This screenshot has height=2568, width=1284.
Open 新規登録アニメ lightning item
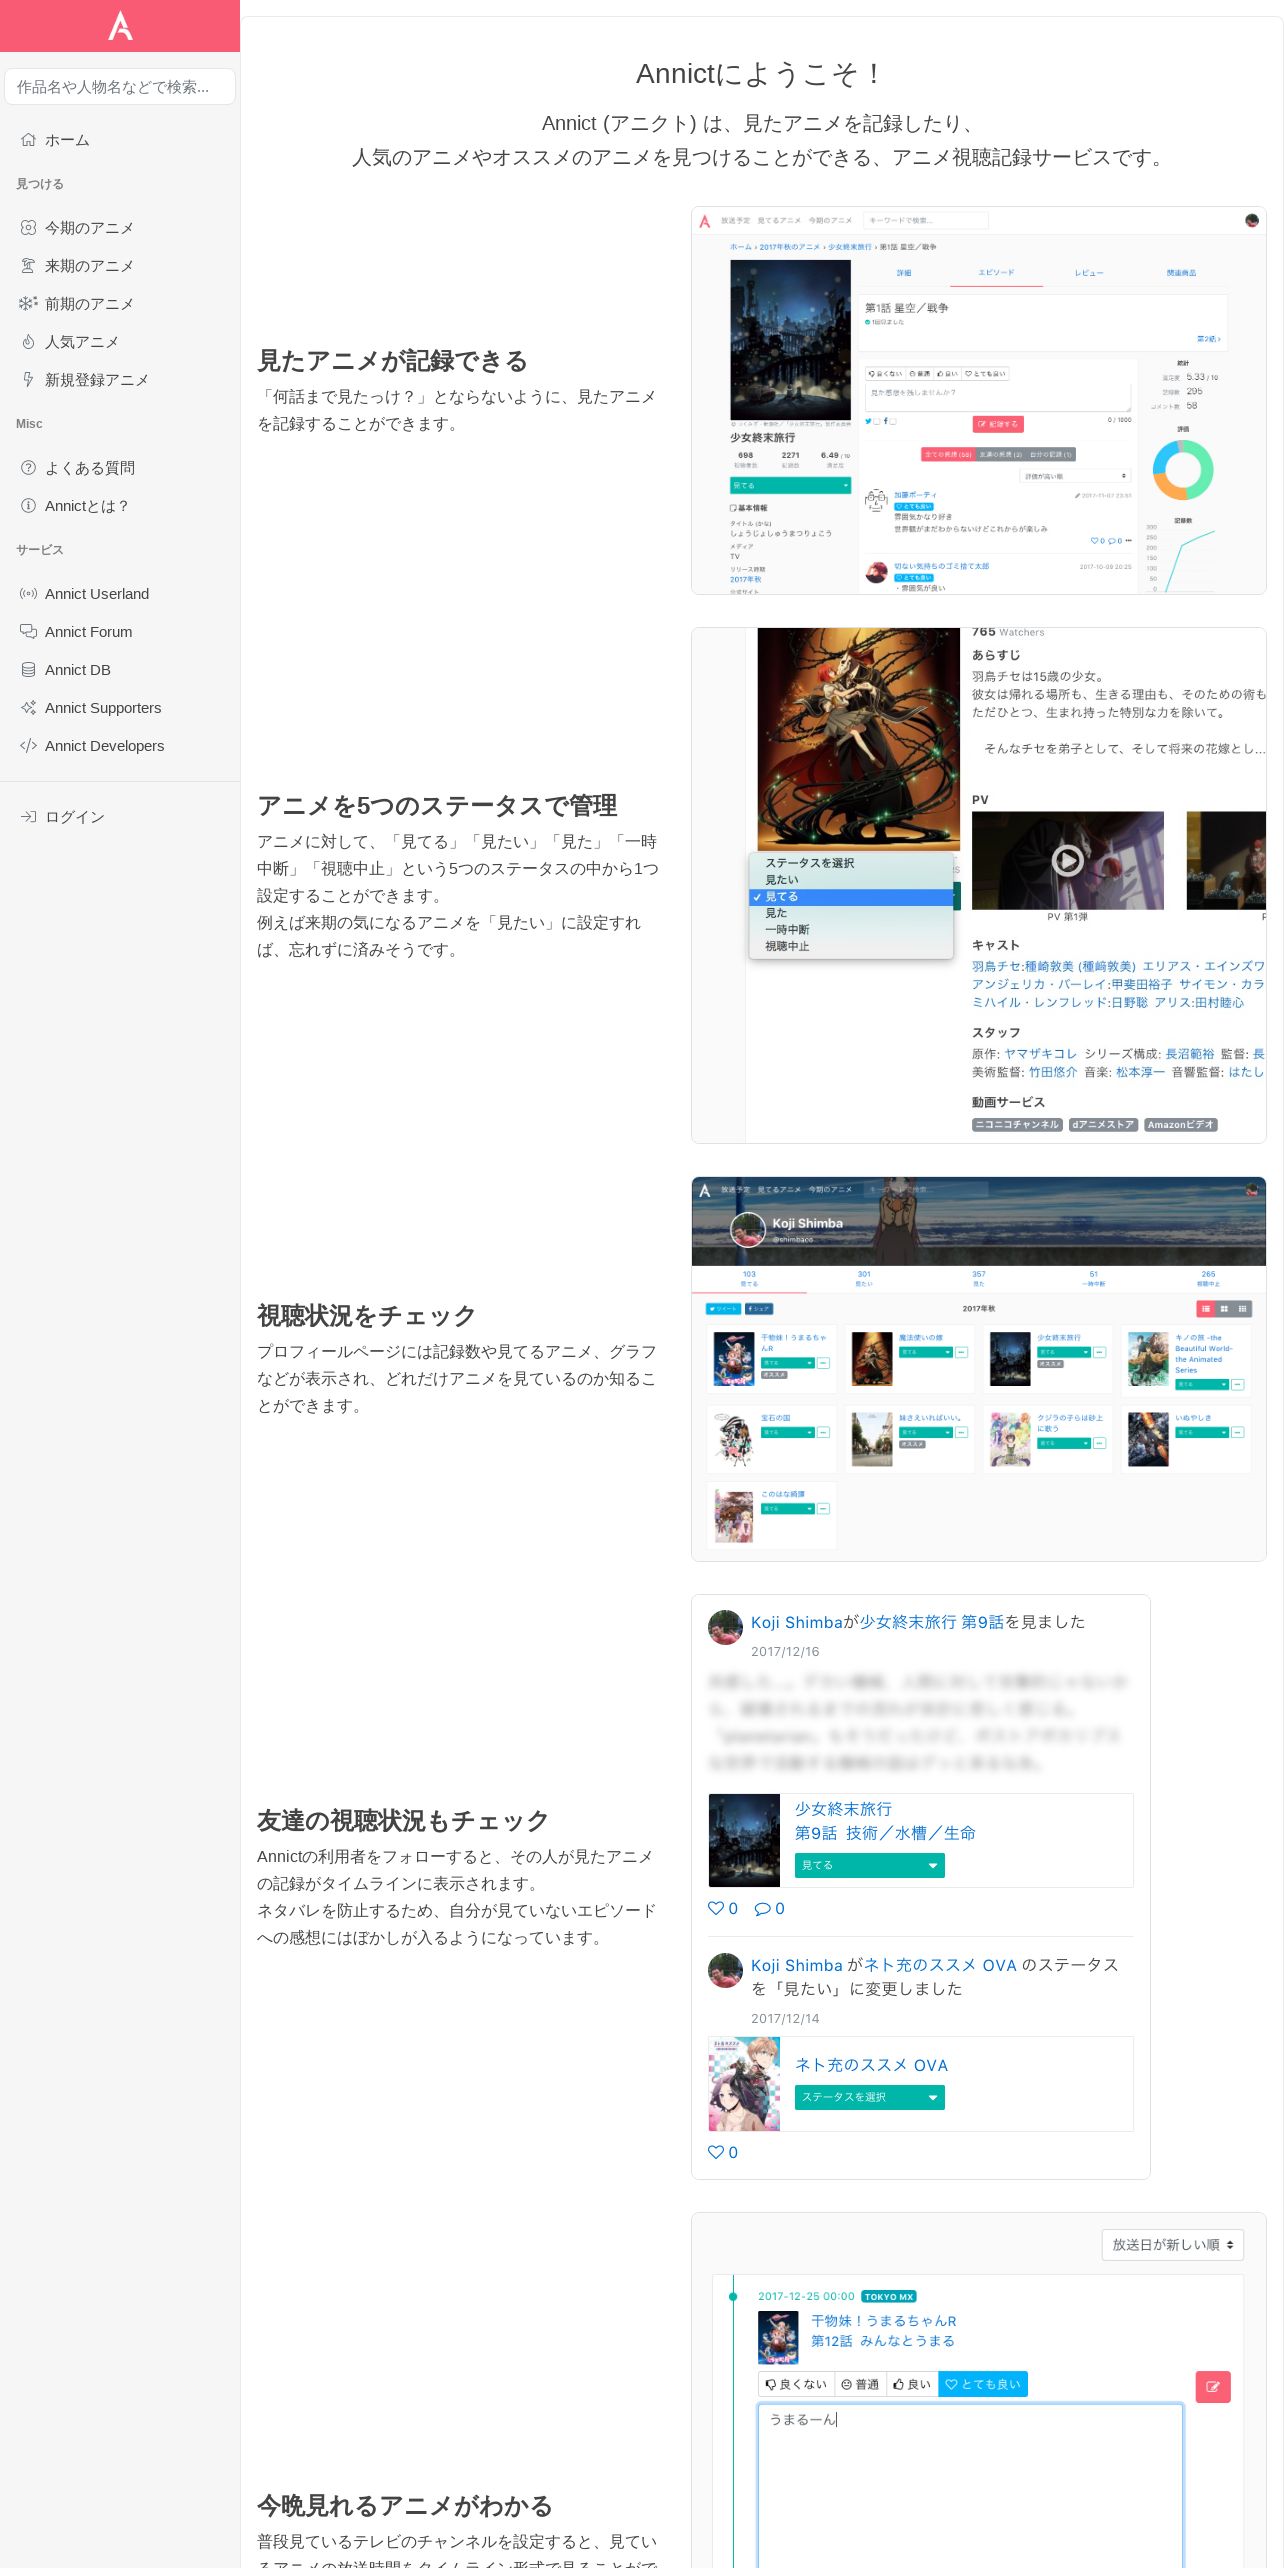coord(120,380)
